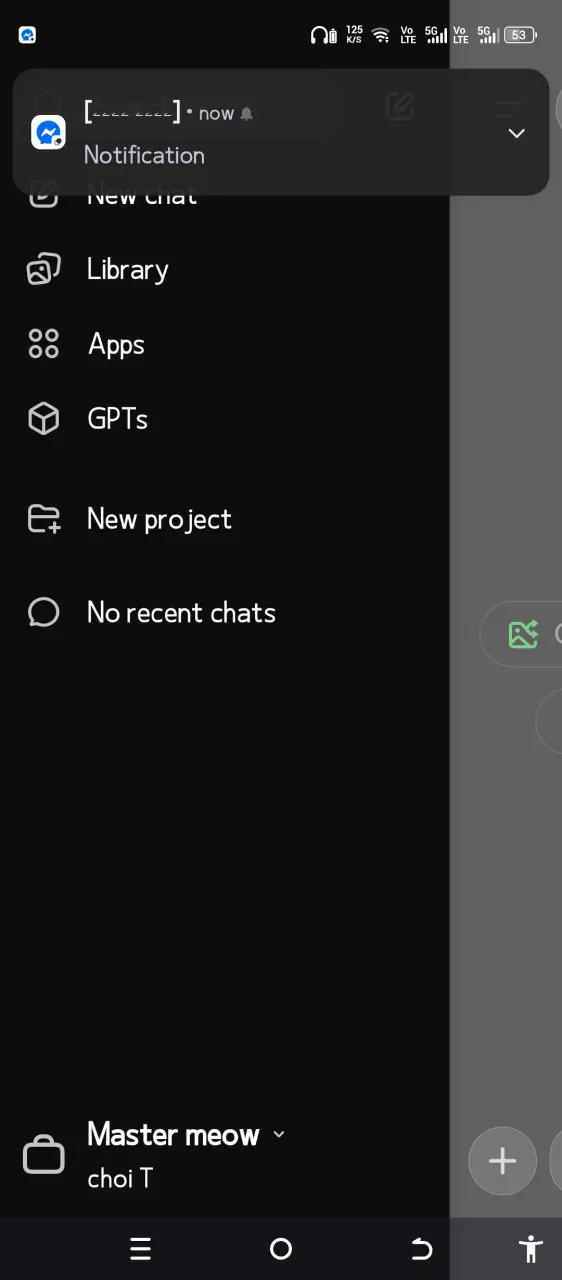Tap the No recent chats bubble icon
The width and height of the screenshot is (562, 1280).
point(43,612)
